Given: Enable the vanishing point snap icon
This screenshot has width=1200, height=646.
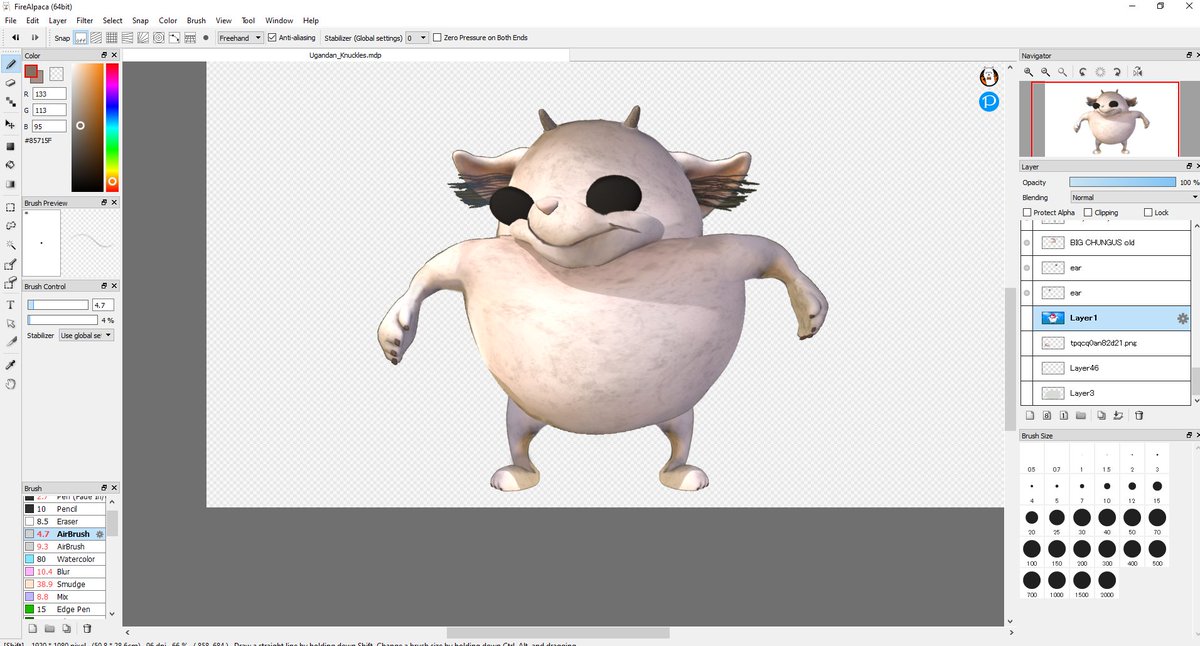Looking at the screenshot, I should pos(127,38).
